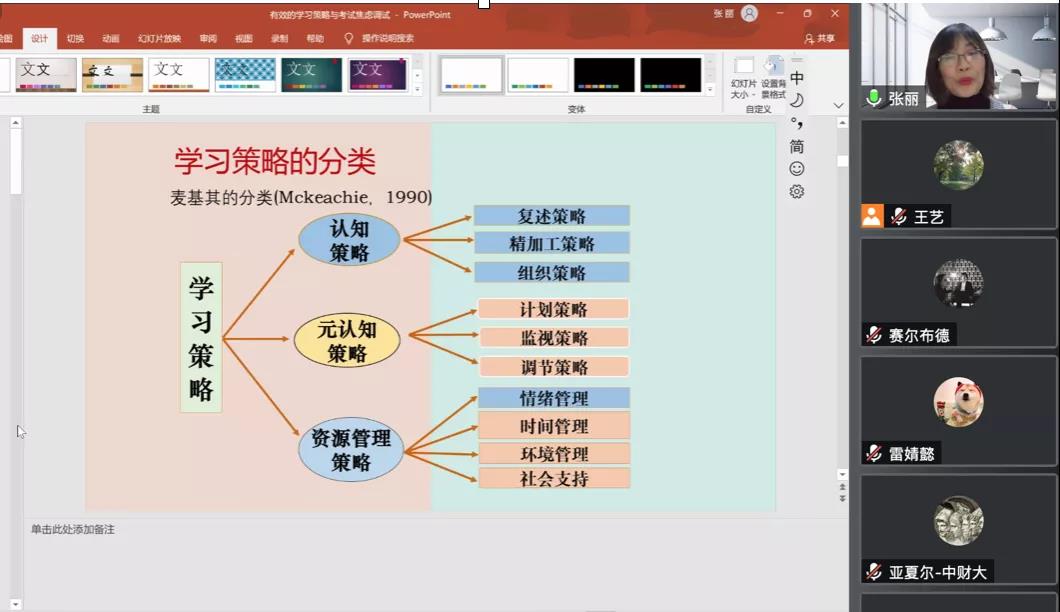1060x612 pixels.
Task: Click 张丽's active microphone icon
Action: pos(873,99)
